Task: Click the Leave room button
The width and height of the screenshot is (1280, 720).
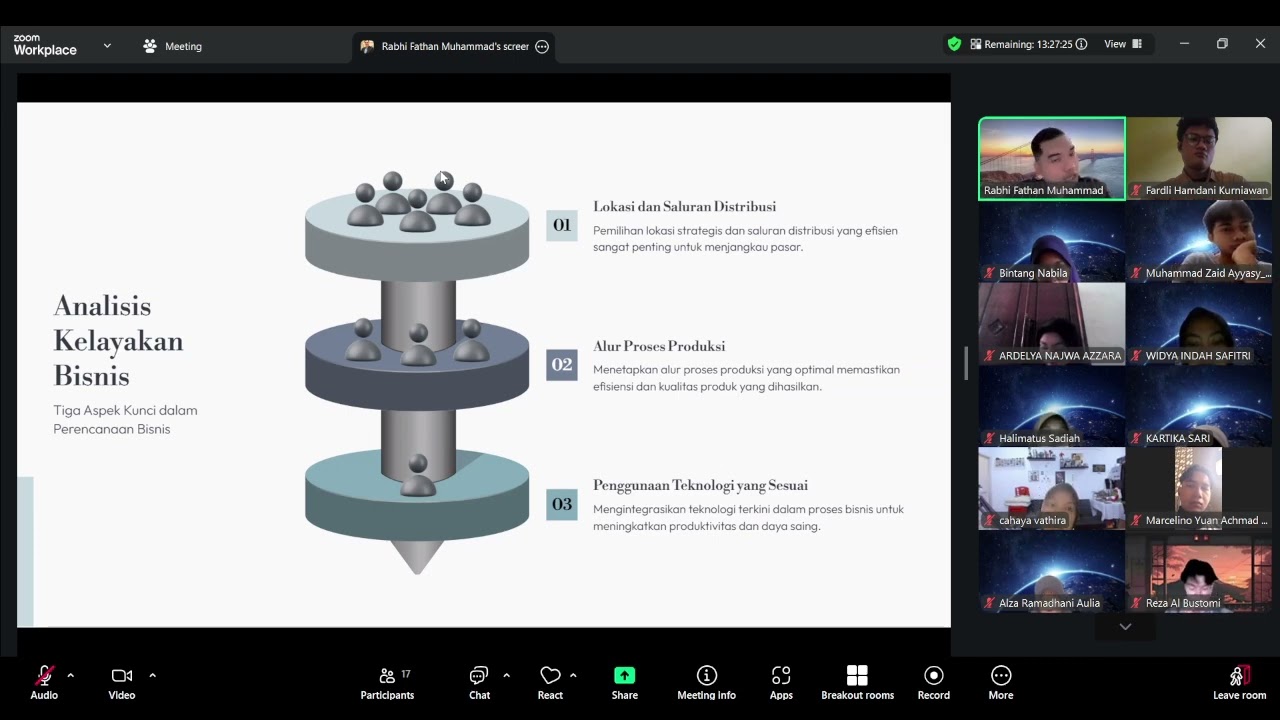Action: pyautogui.click(x=1239, y=683)
